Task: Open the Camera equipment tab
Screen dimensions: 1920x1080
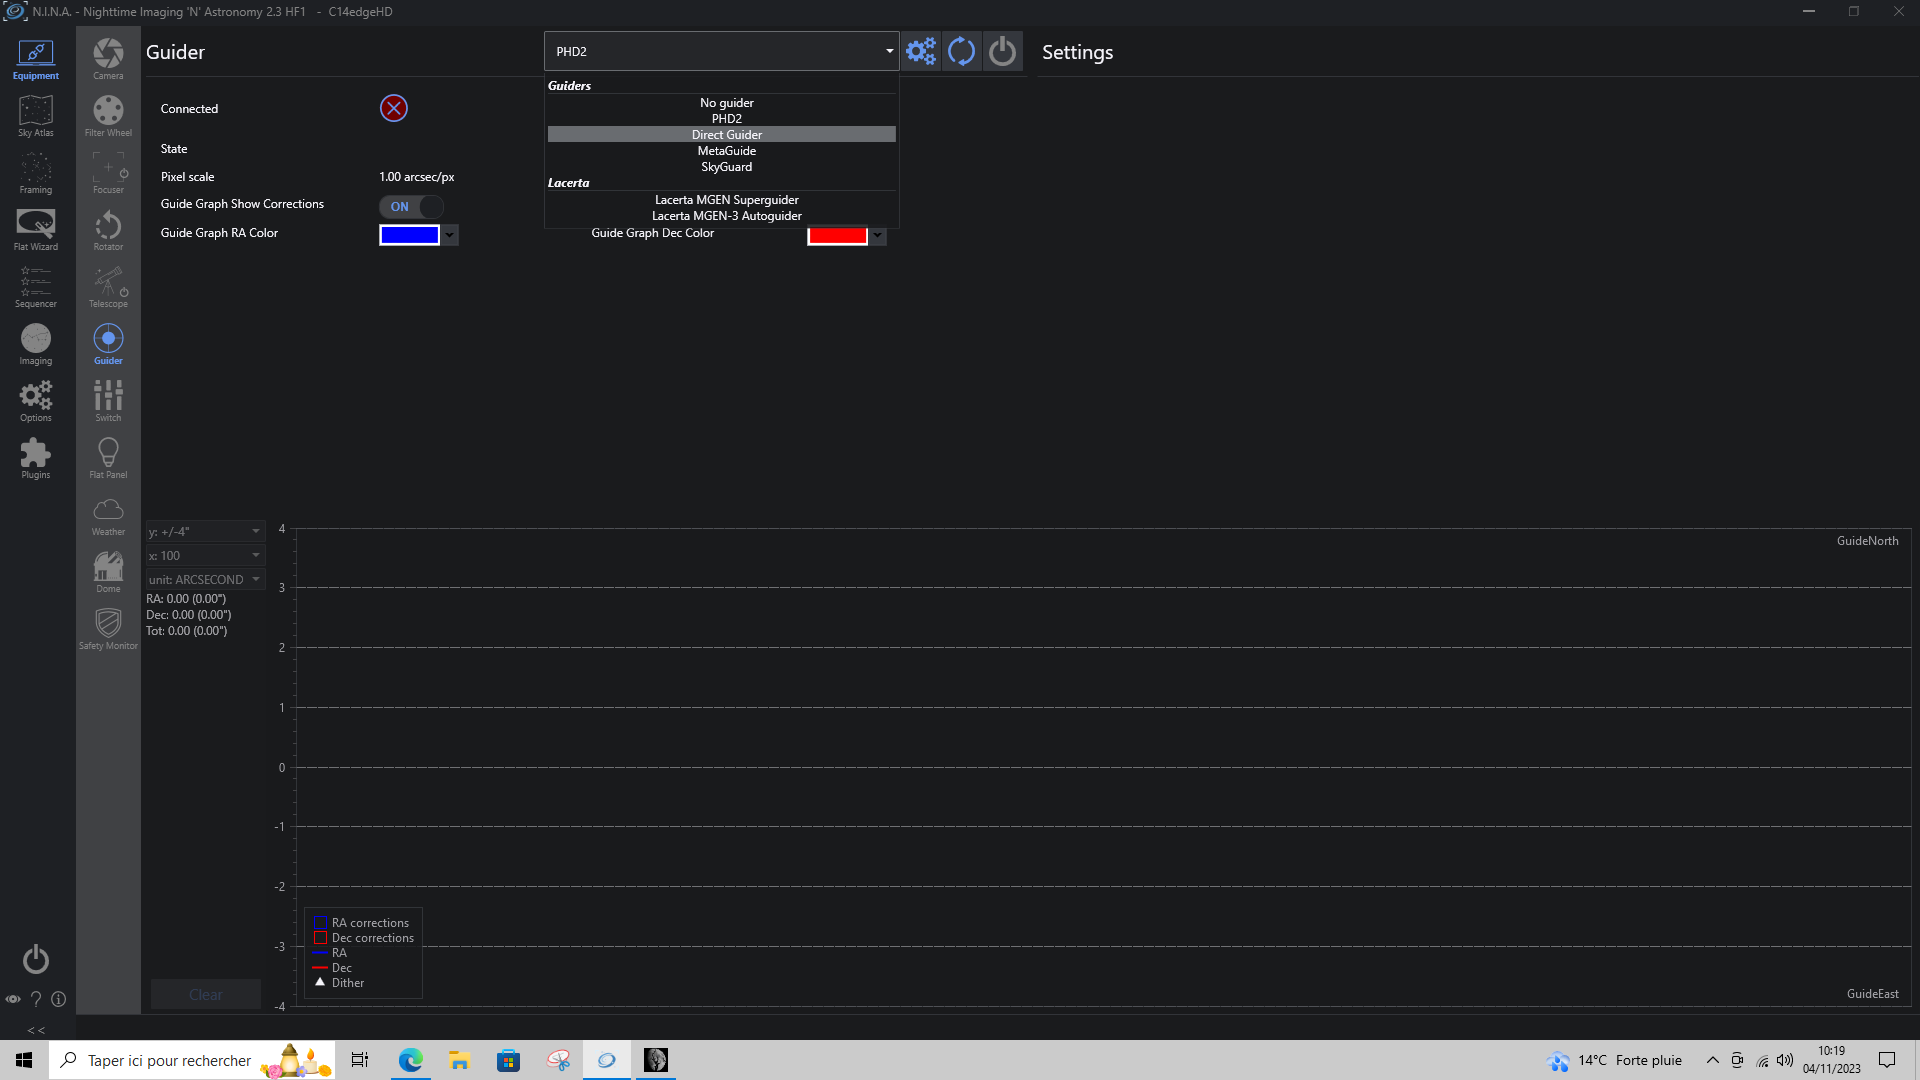Action: pos(108,59)
